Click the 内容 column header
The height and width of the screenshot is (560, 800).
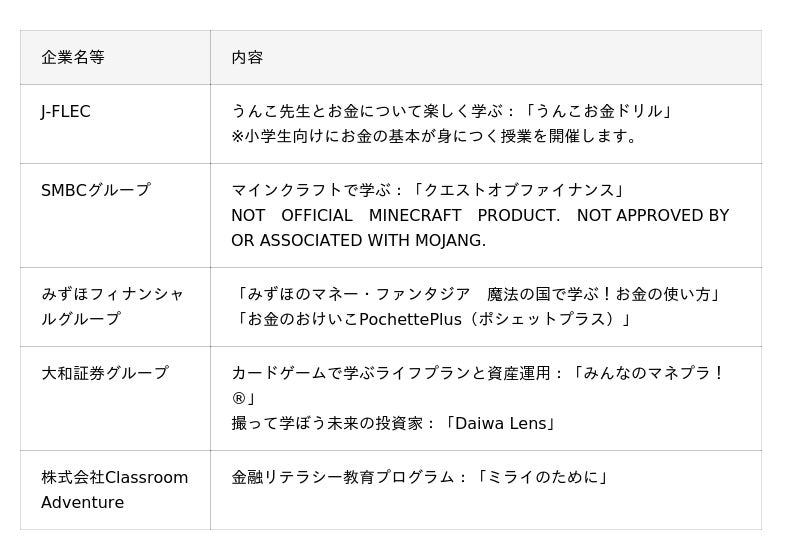click(247, 58)
